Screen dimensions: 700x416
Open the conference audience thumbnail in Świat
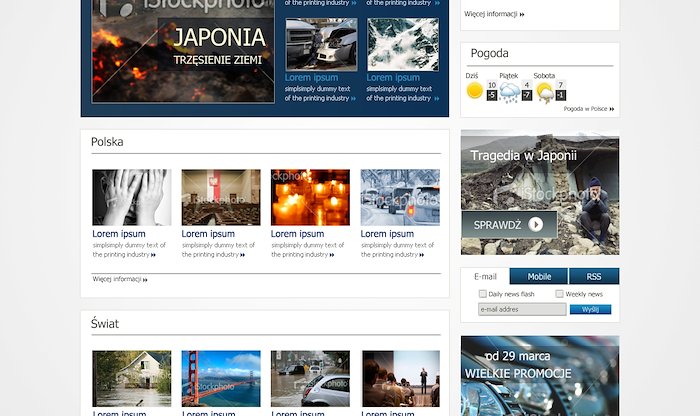401,379
